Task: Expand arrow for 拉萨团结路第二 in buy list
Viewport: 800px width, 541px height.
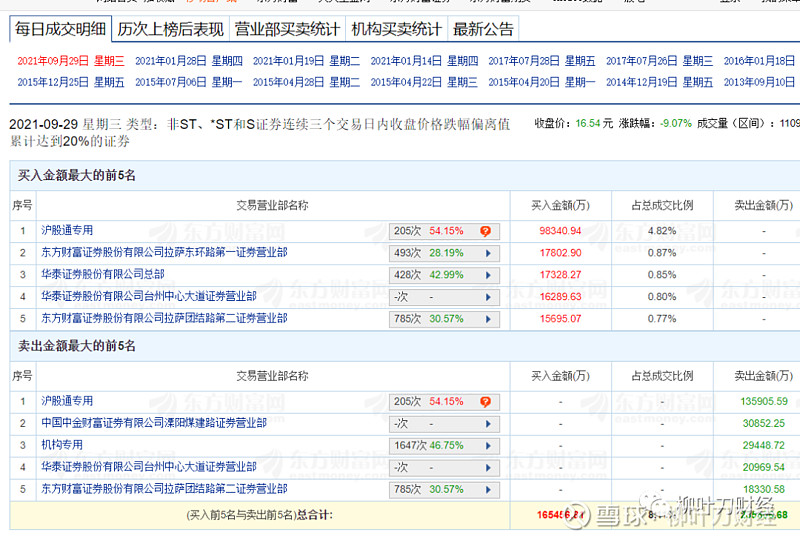Action: pos(488,319)
